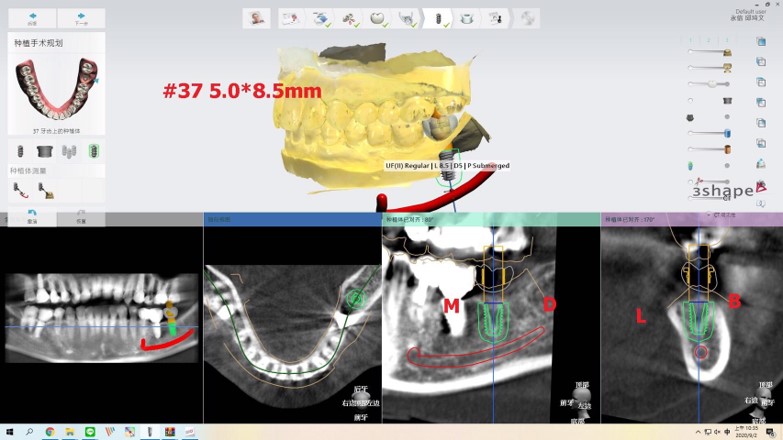Viewport: 783px width, 440px height.
Task: Select the abutment sleeve tool icon
Action: point(44,151)
